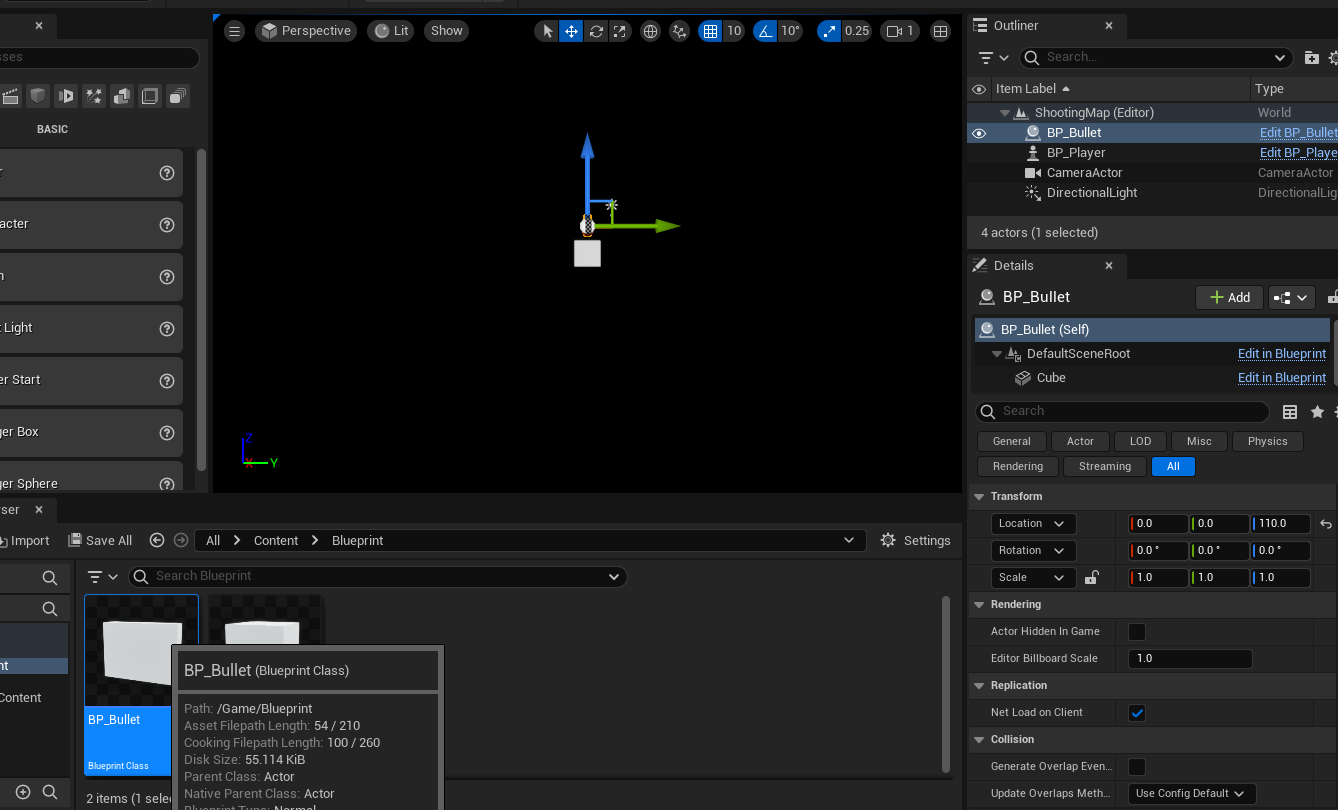The height and width of the screenshot is (810, 1338).
Task: Select the Physics filter tab
Action: [1268, 441]
